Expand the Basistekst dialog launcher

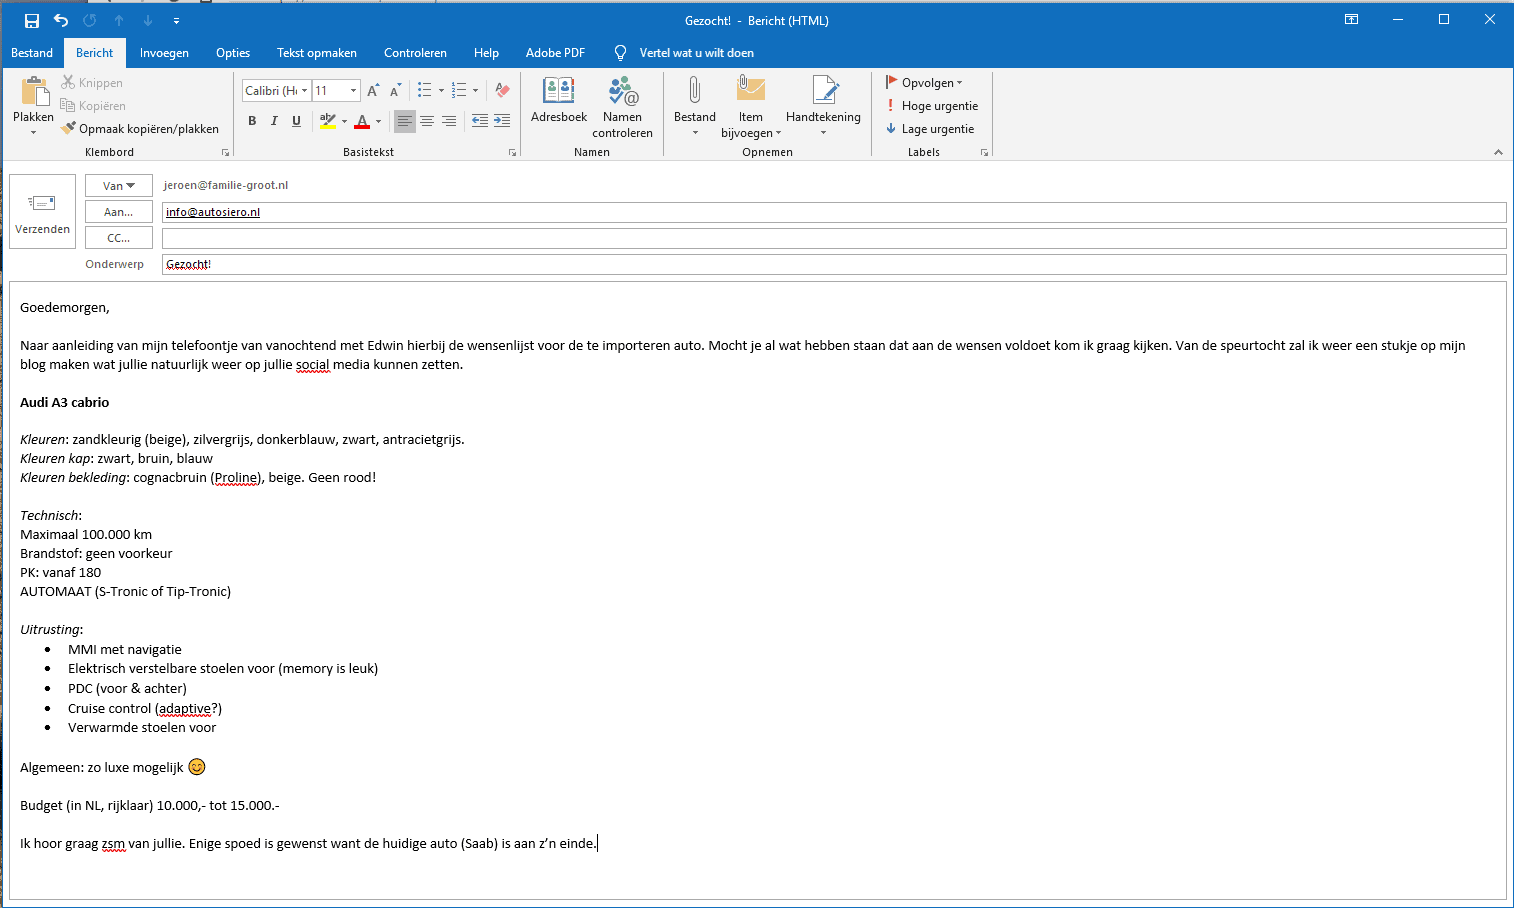[512, 153]
